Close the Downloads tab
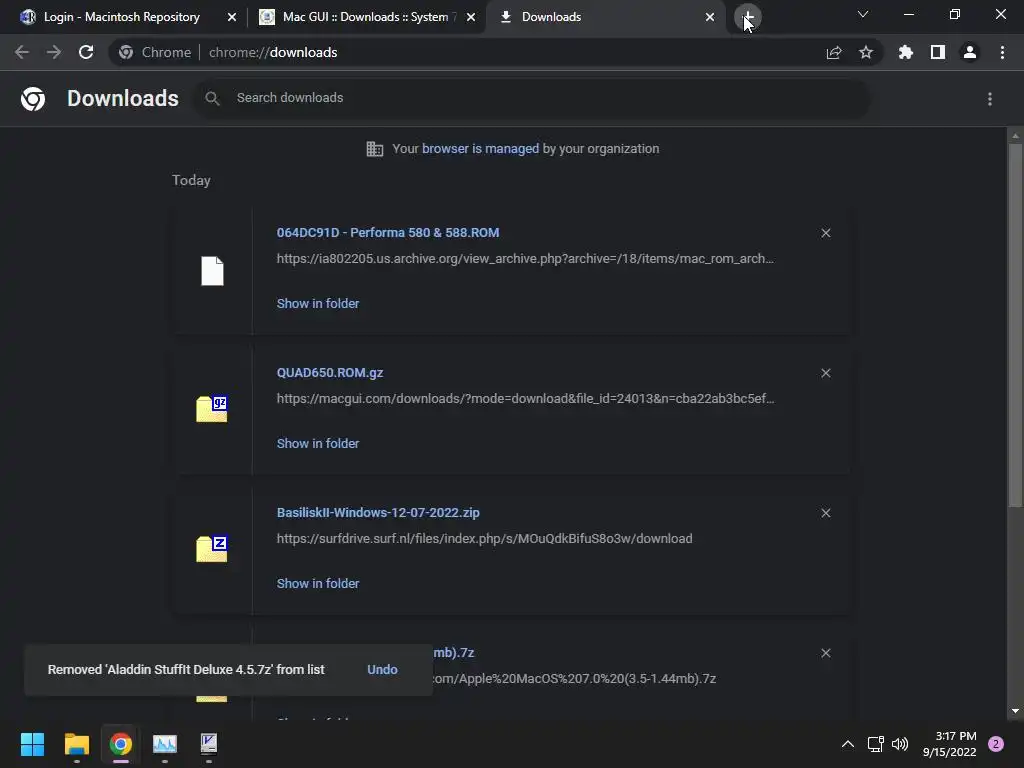The height and width of the screenshot is (768, 1024). point(710,17)
